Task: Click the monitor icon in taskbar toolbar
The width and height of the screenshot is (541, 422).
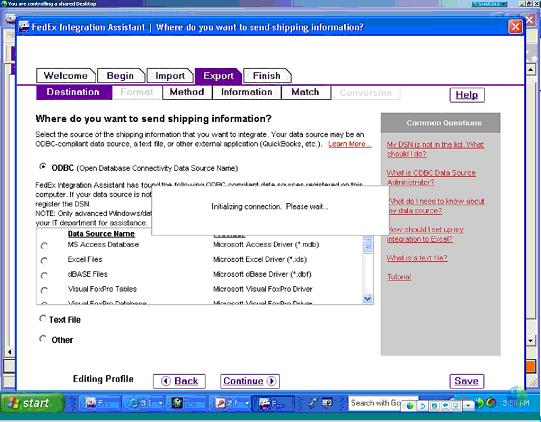Action: [327, 403]
